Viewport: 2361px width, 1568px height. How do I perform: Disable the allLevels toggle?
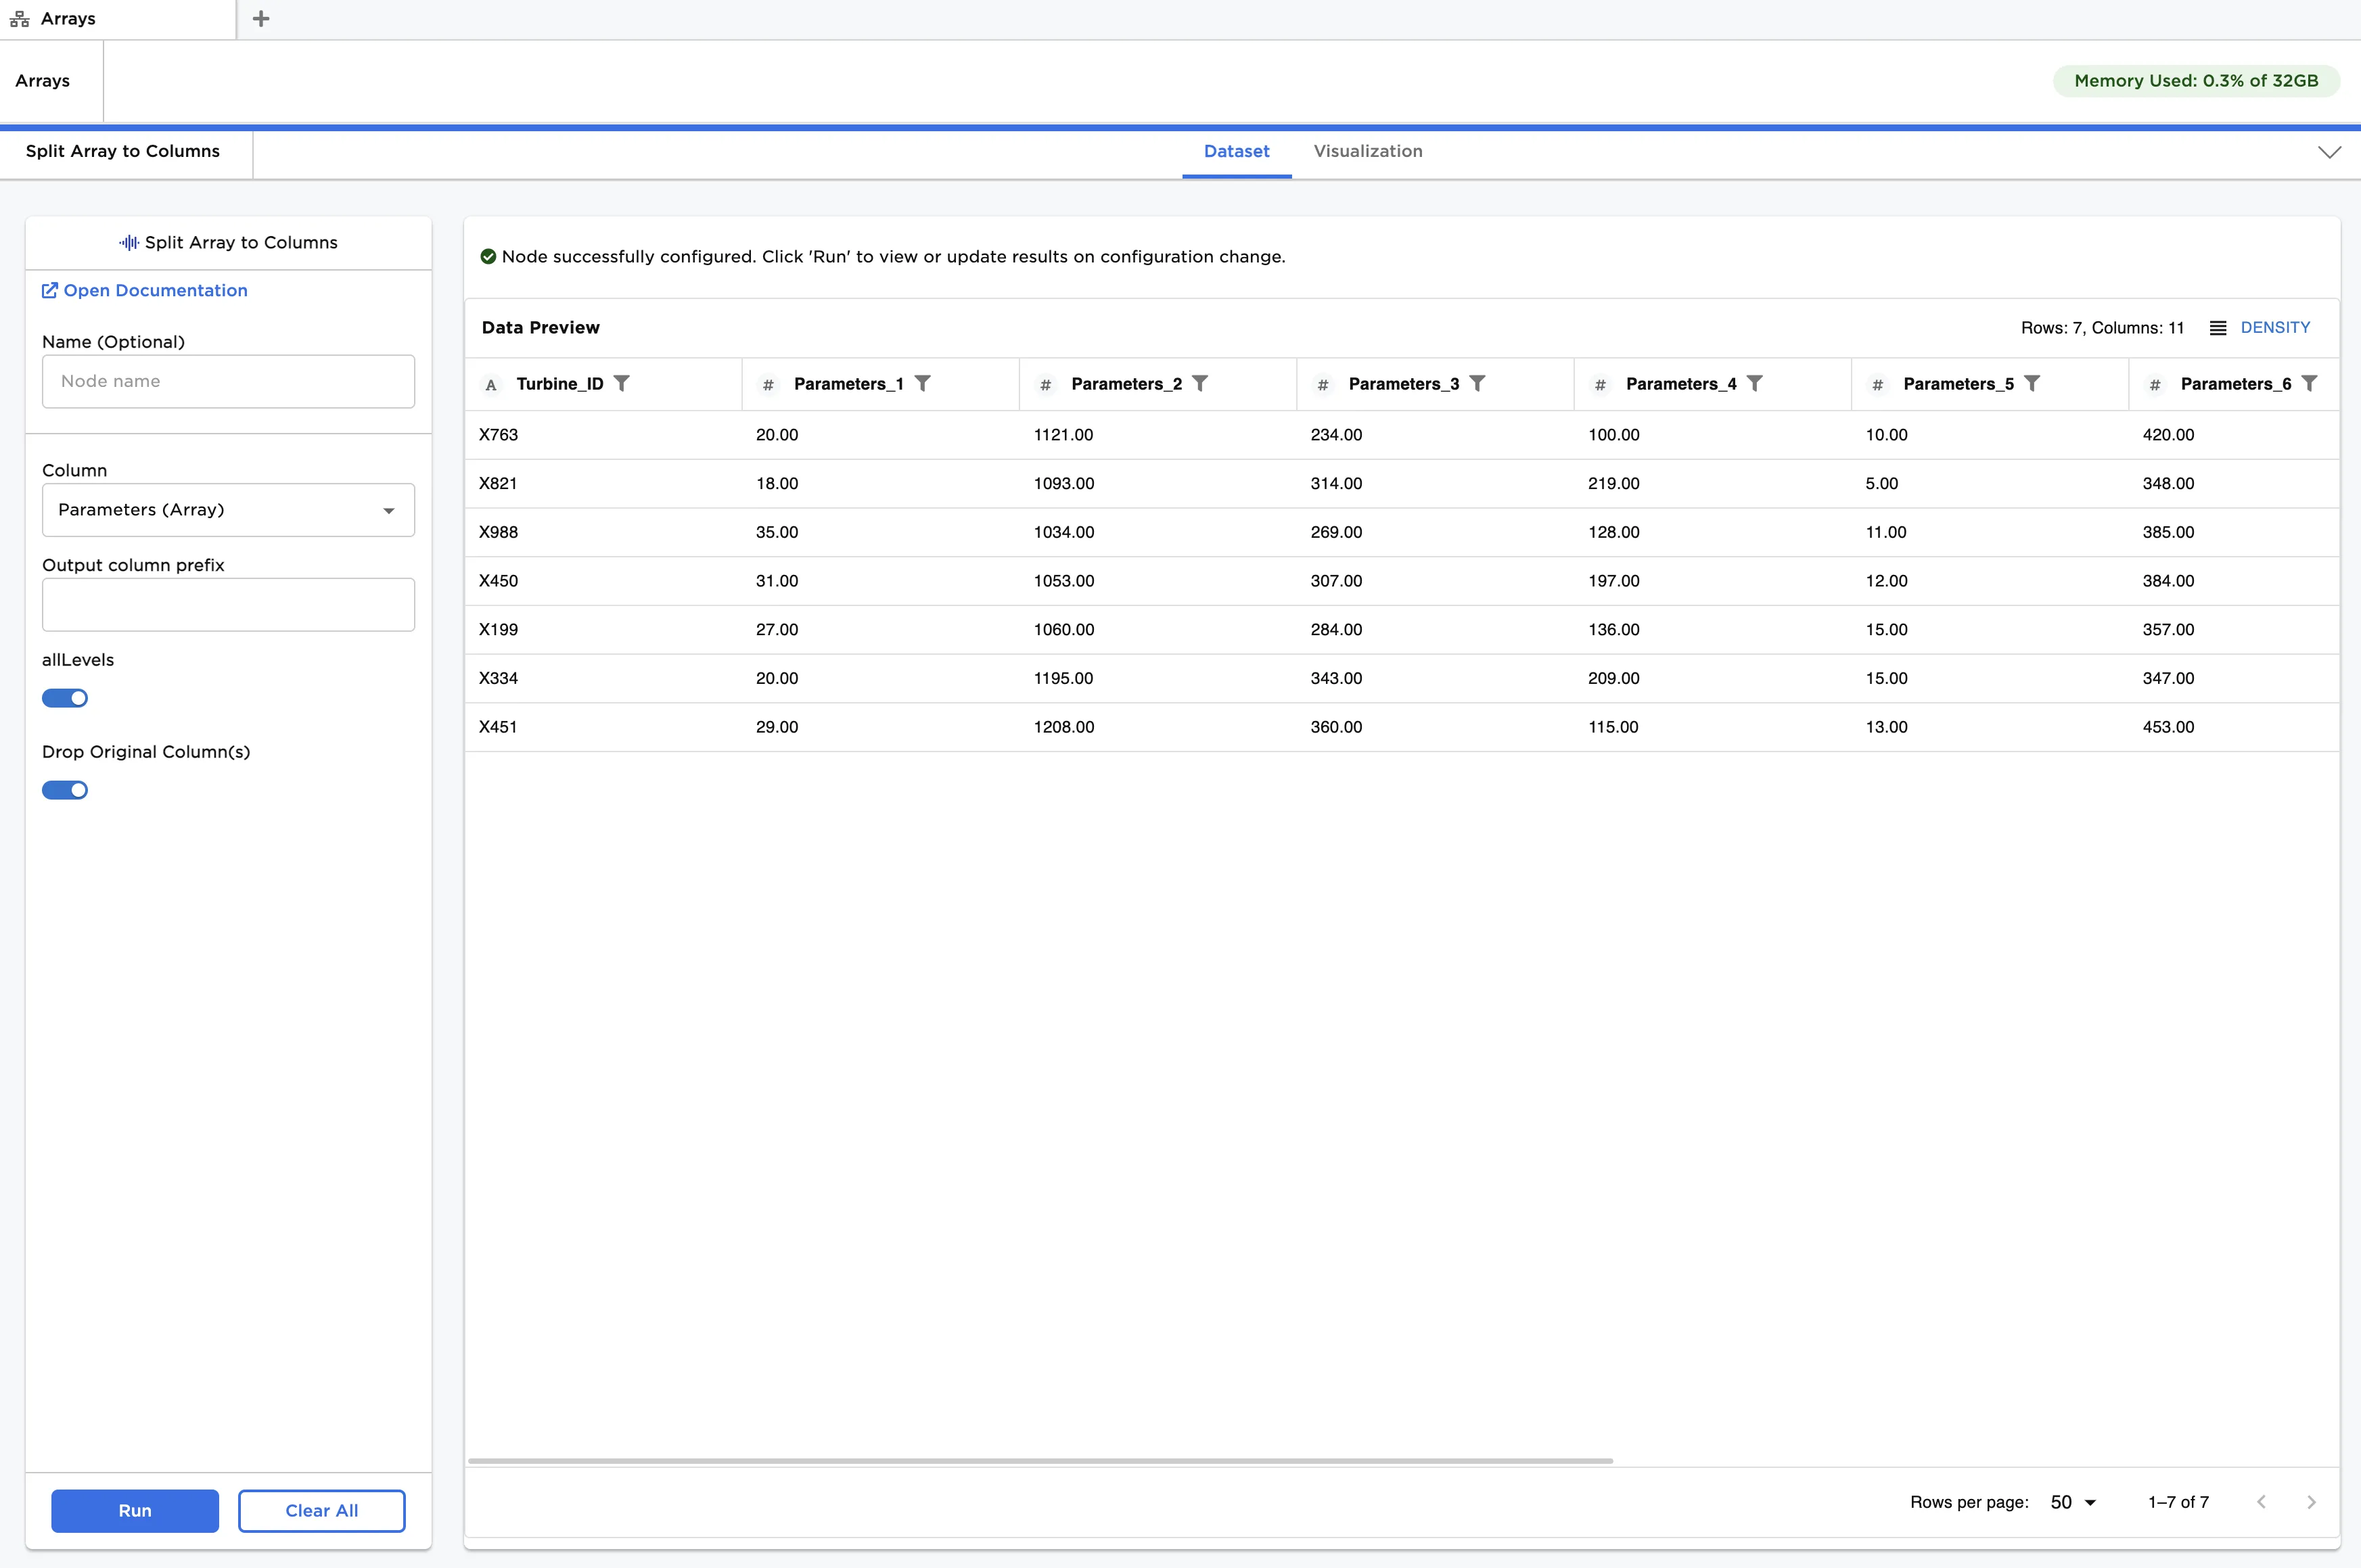65,698
